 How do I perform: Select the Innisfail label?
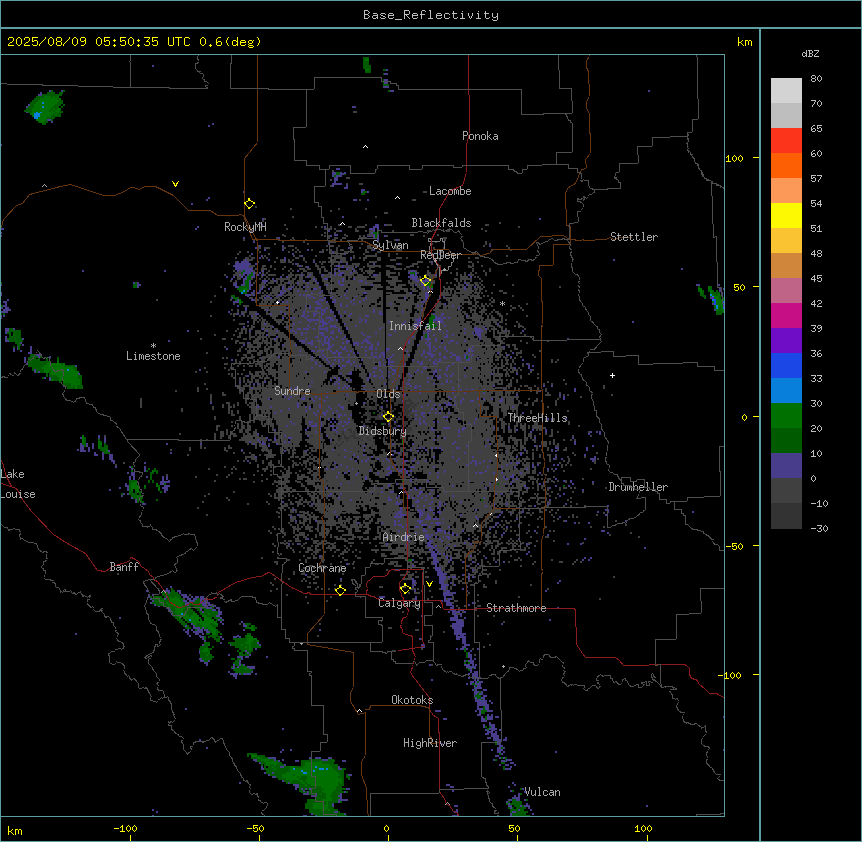[415, 326]
